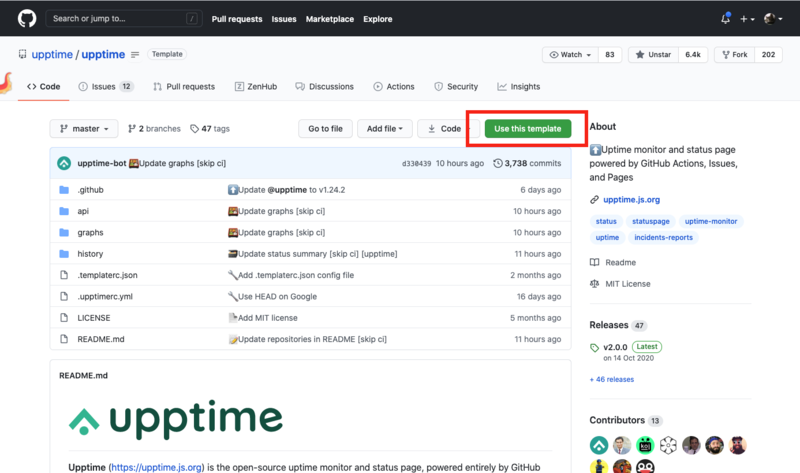Select the uptime topic tag

[x=607, y=238]
